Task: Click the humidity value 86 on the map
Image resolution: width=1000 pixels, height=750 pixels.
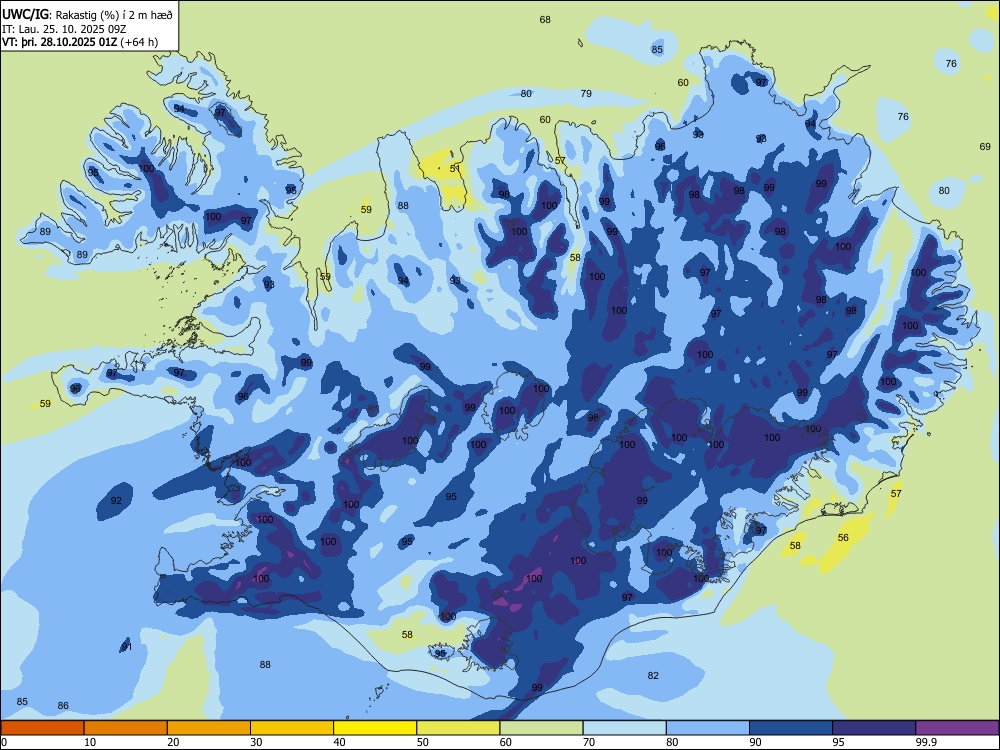Action: pos(63,706)
